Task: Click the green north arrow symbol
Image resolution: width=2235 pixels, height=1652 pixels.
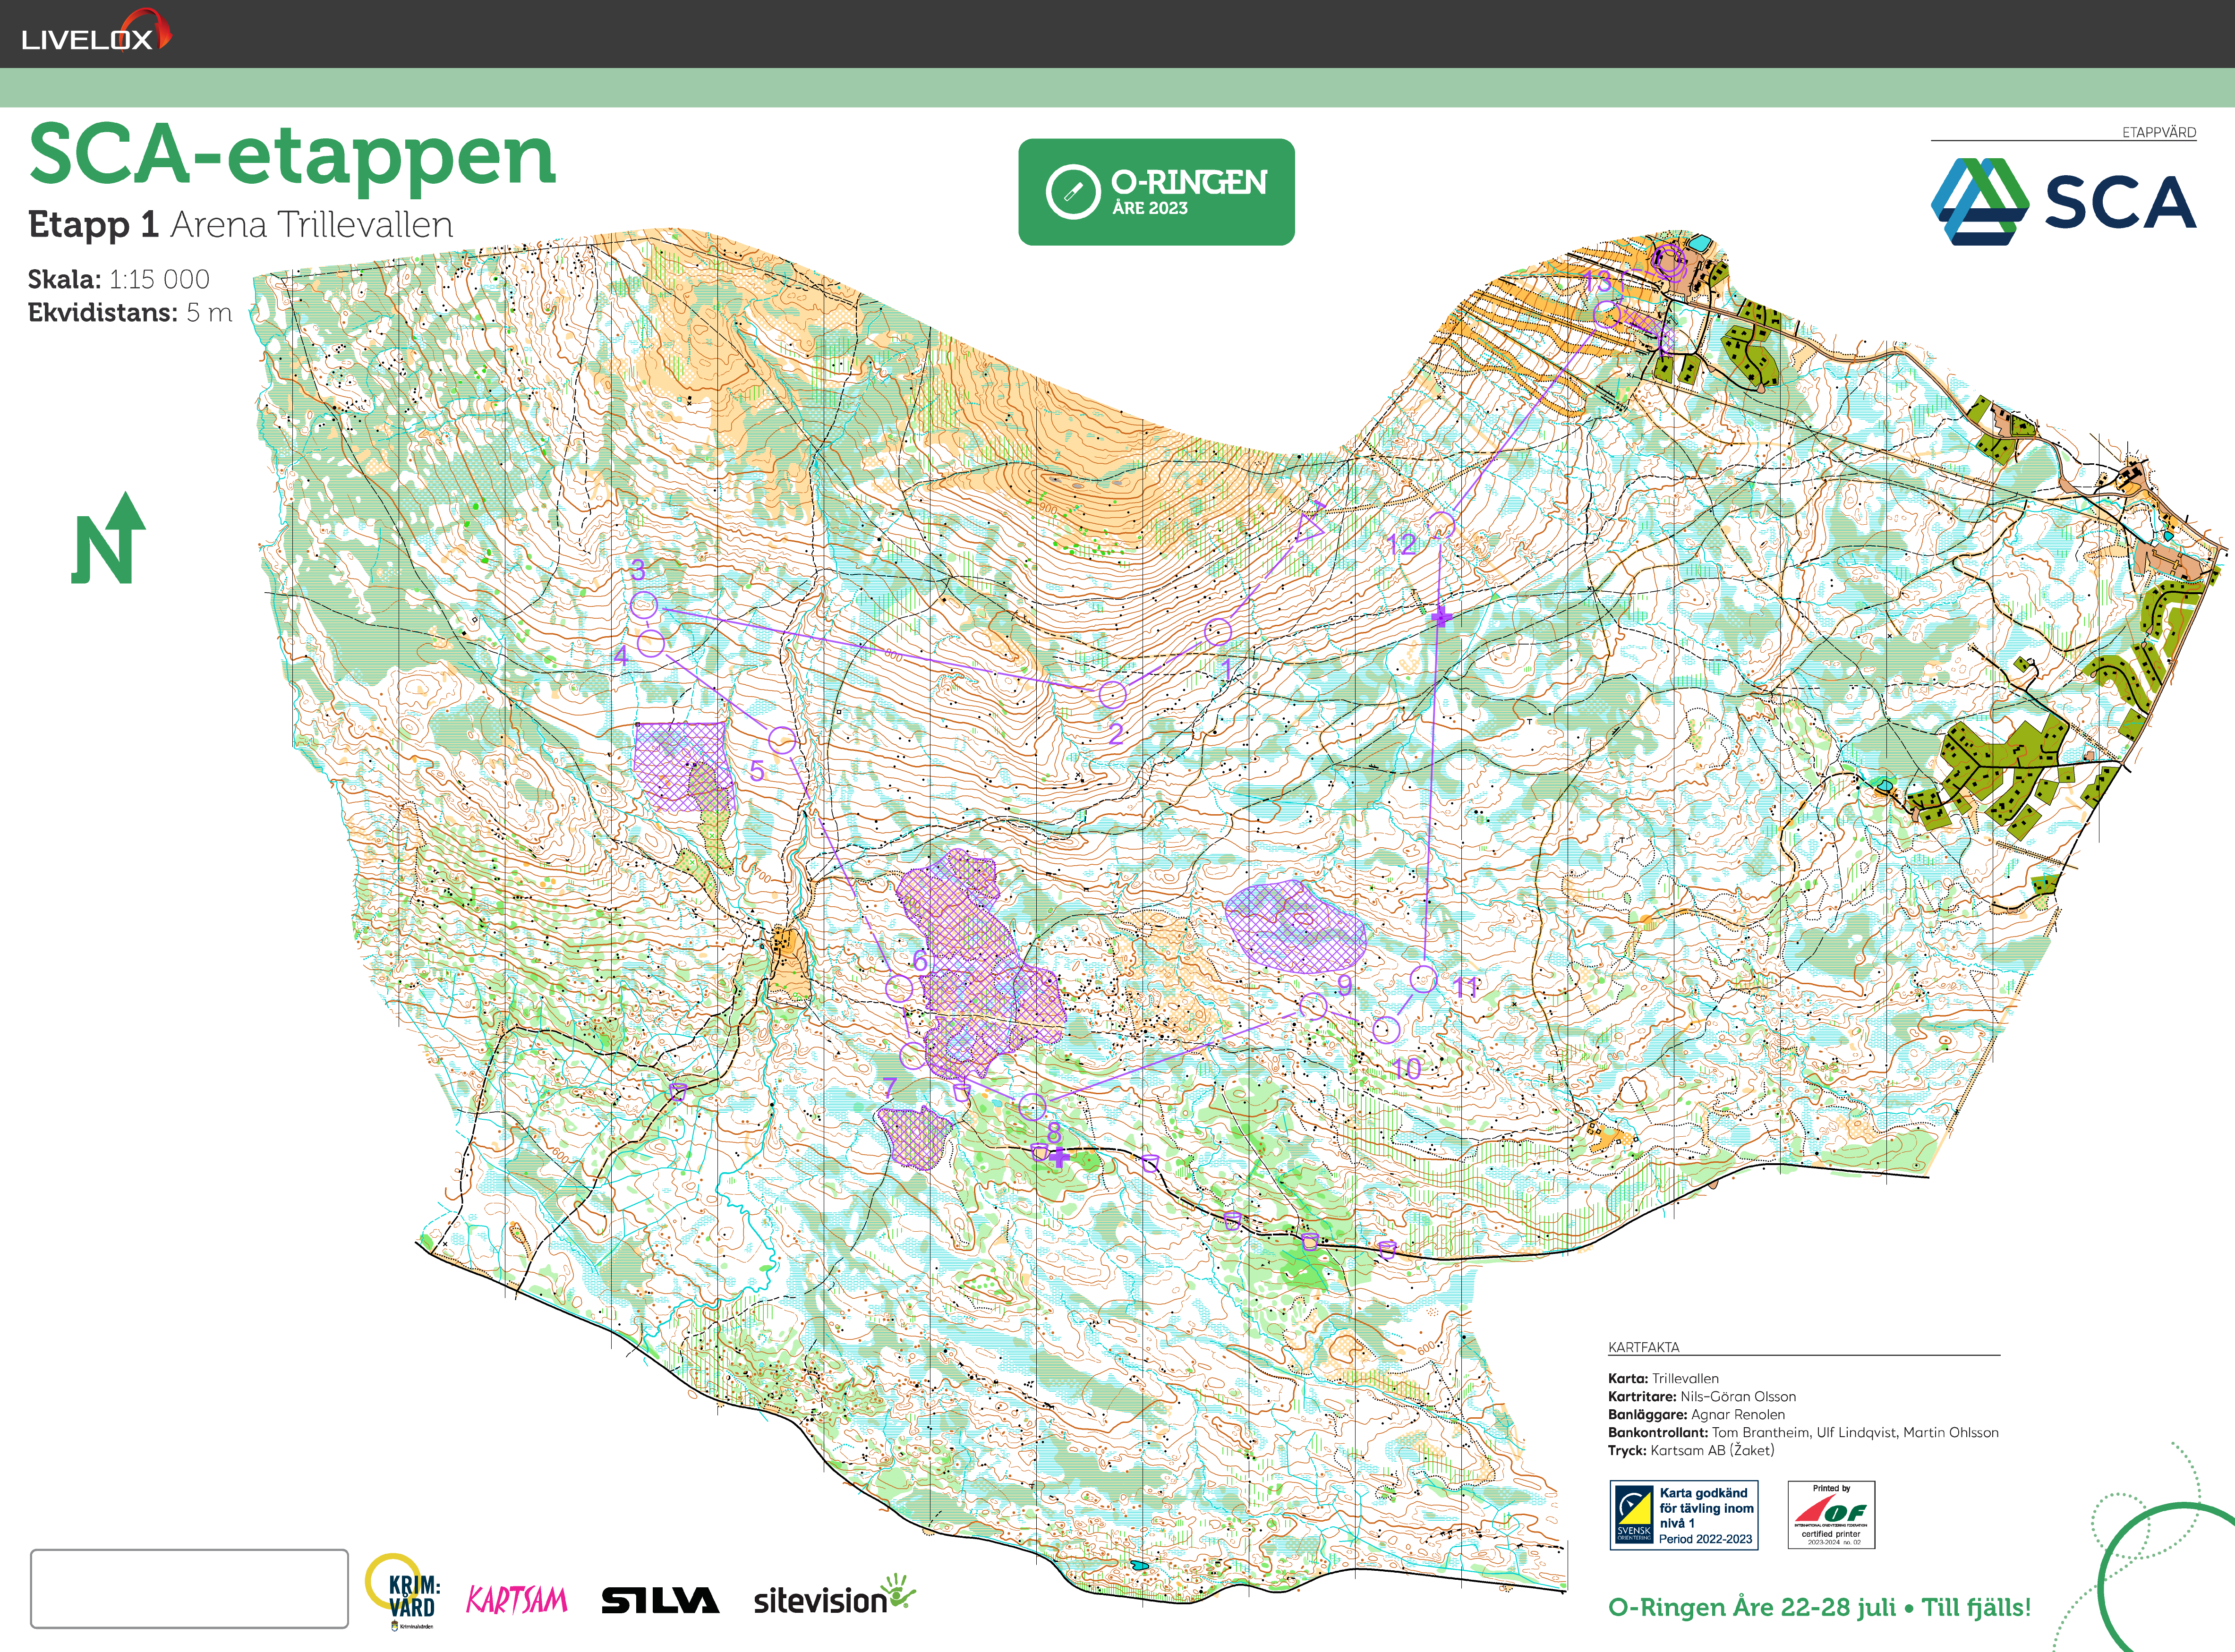Action: 109,538
